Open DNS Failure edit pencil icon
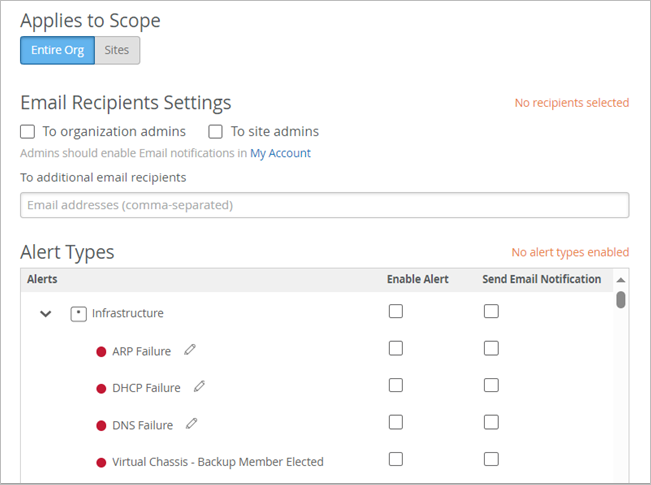The width and height of the screenshot is (651, 485). (191, 424)
